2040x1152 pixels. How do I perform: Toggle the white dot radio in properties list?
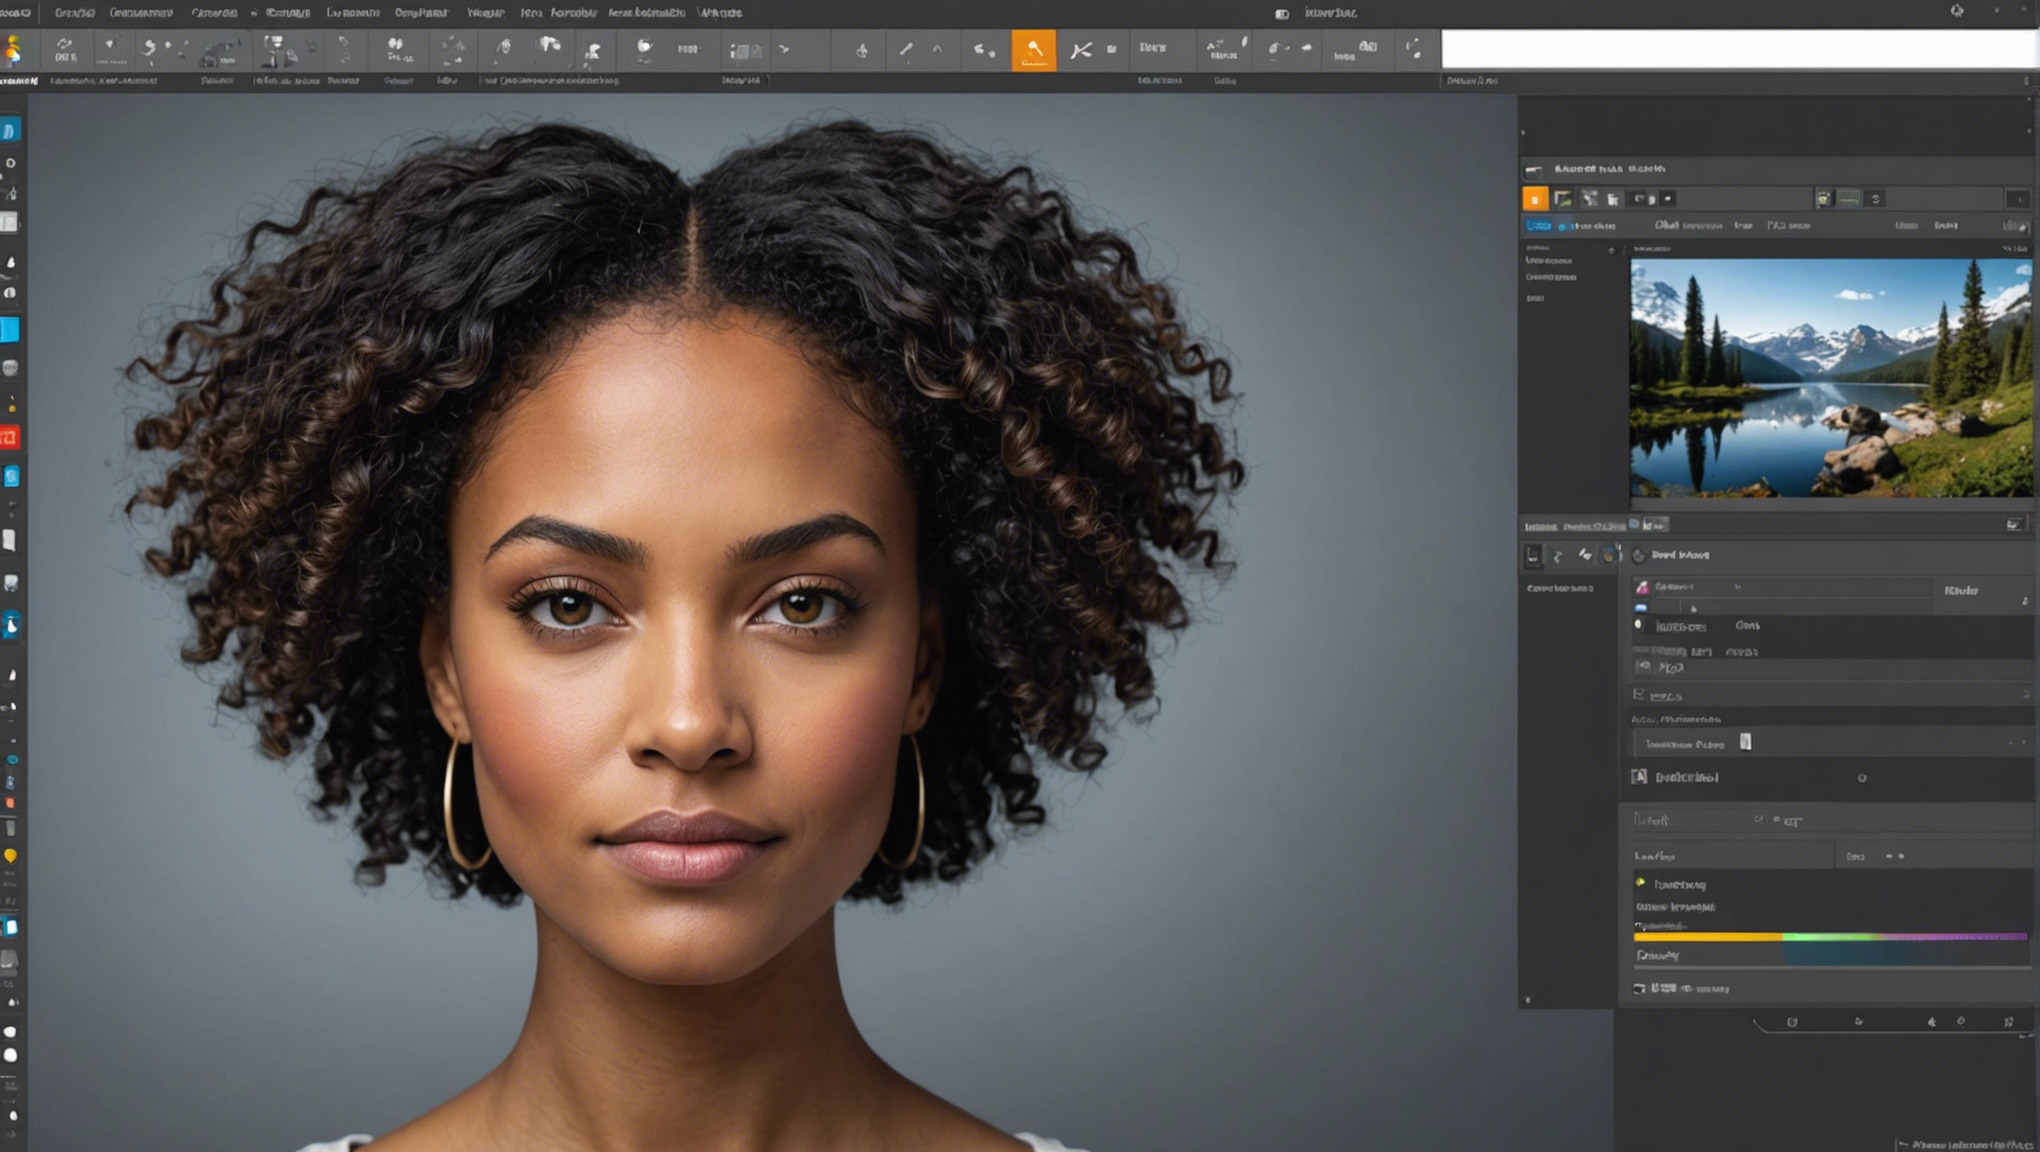[1638, 625]
